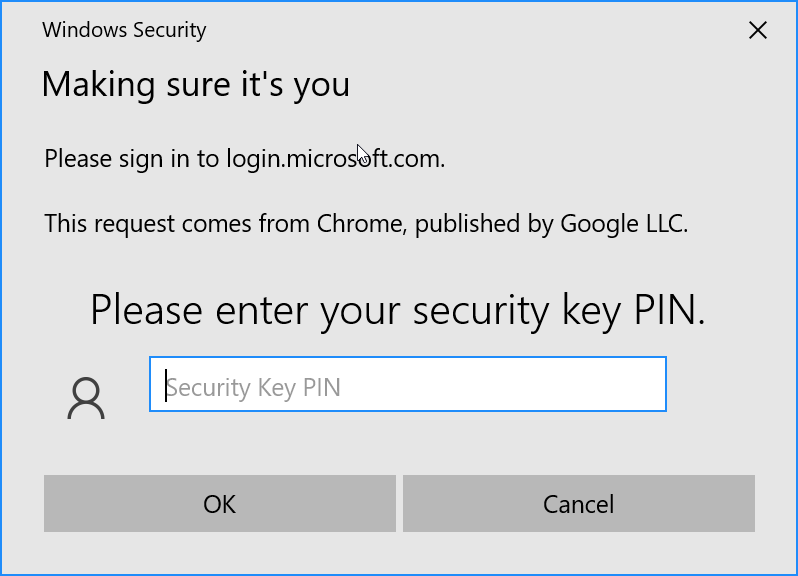Click the 'Windows Security' title text
The width and height of the screenshot is (798, 576).
124,30
